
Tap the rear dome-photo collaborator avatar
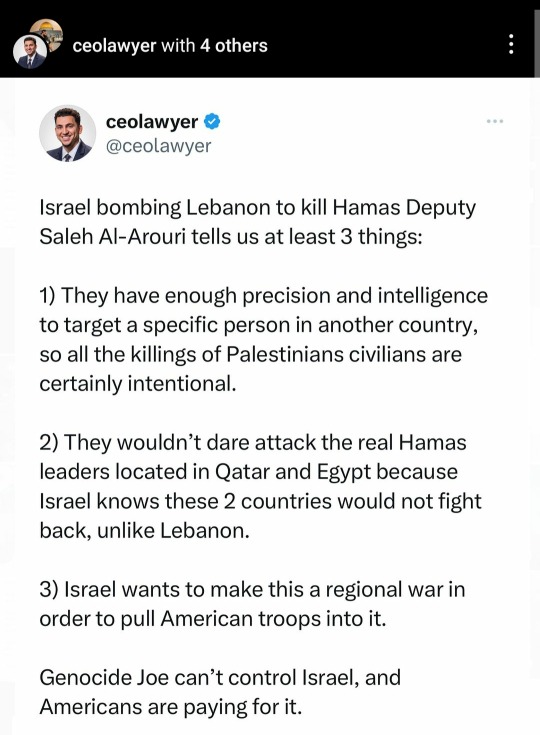click(x=48, y=32)
